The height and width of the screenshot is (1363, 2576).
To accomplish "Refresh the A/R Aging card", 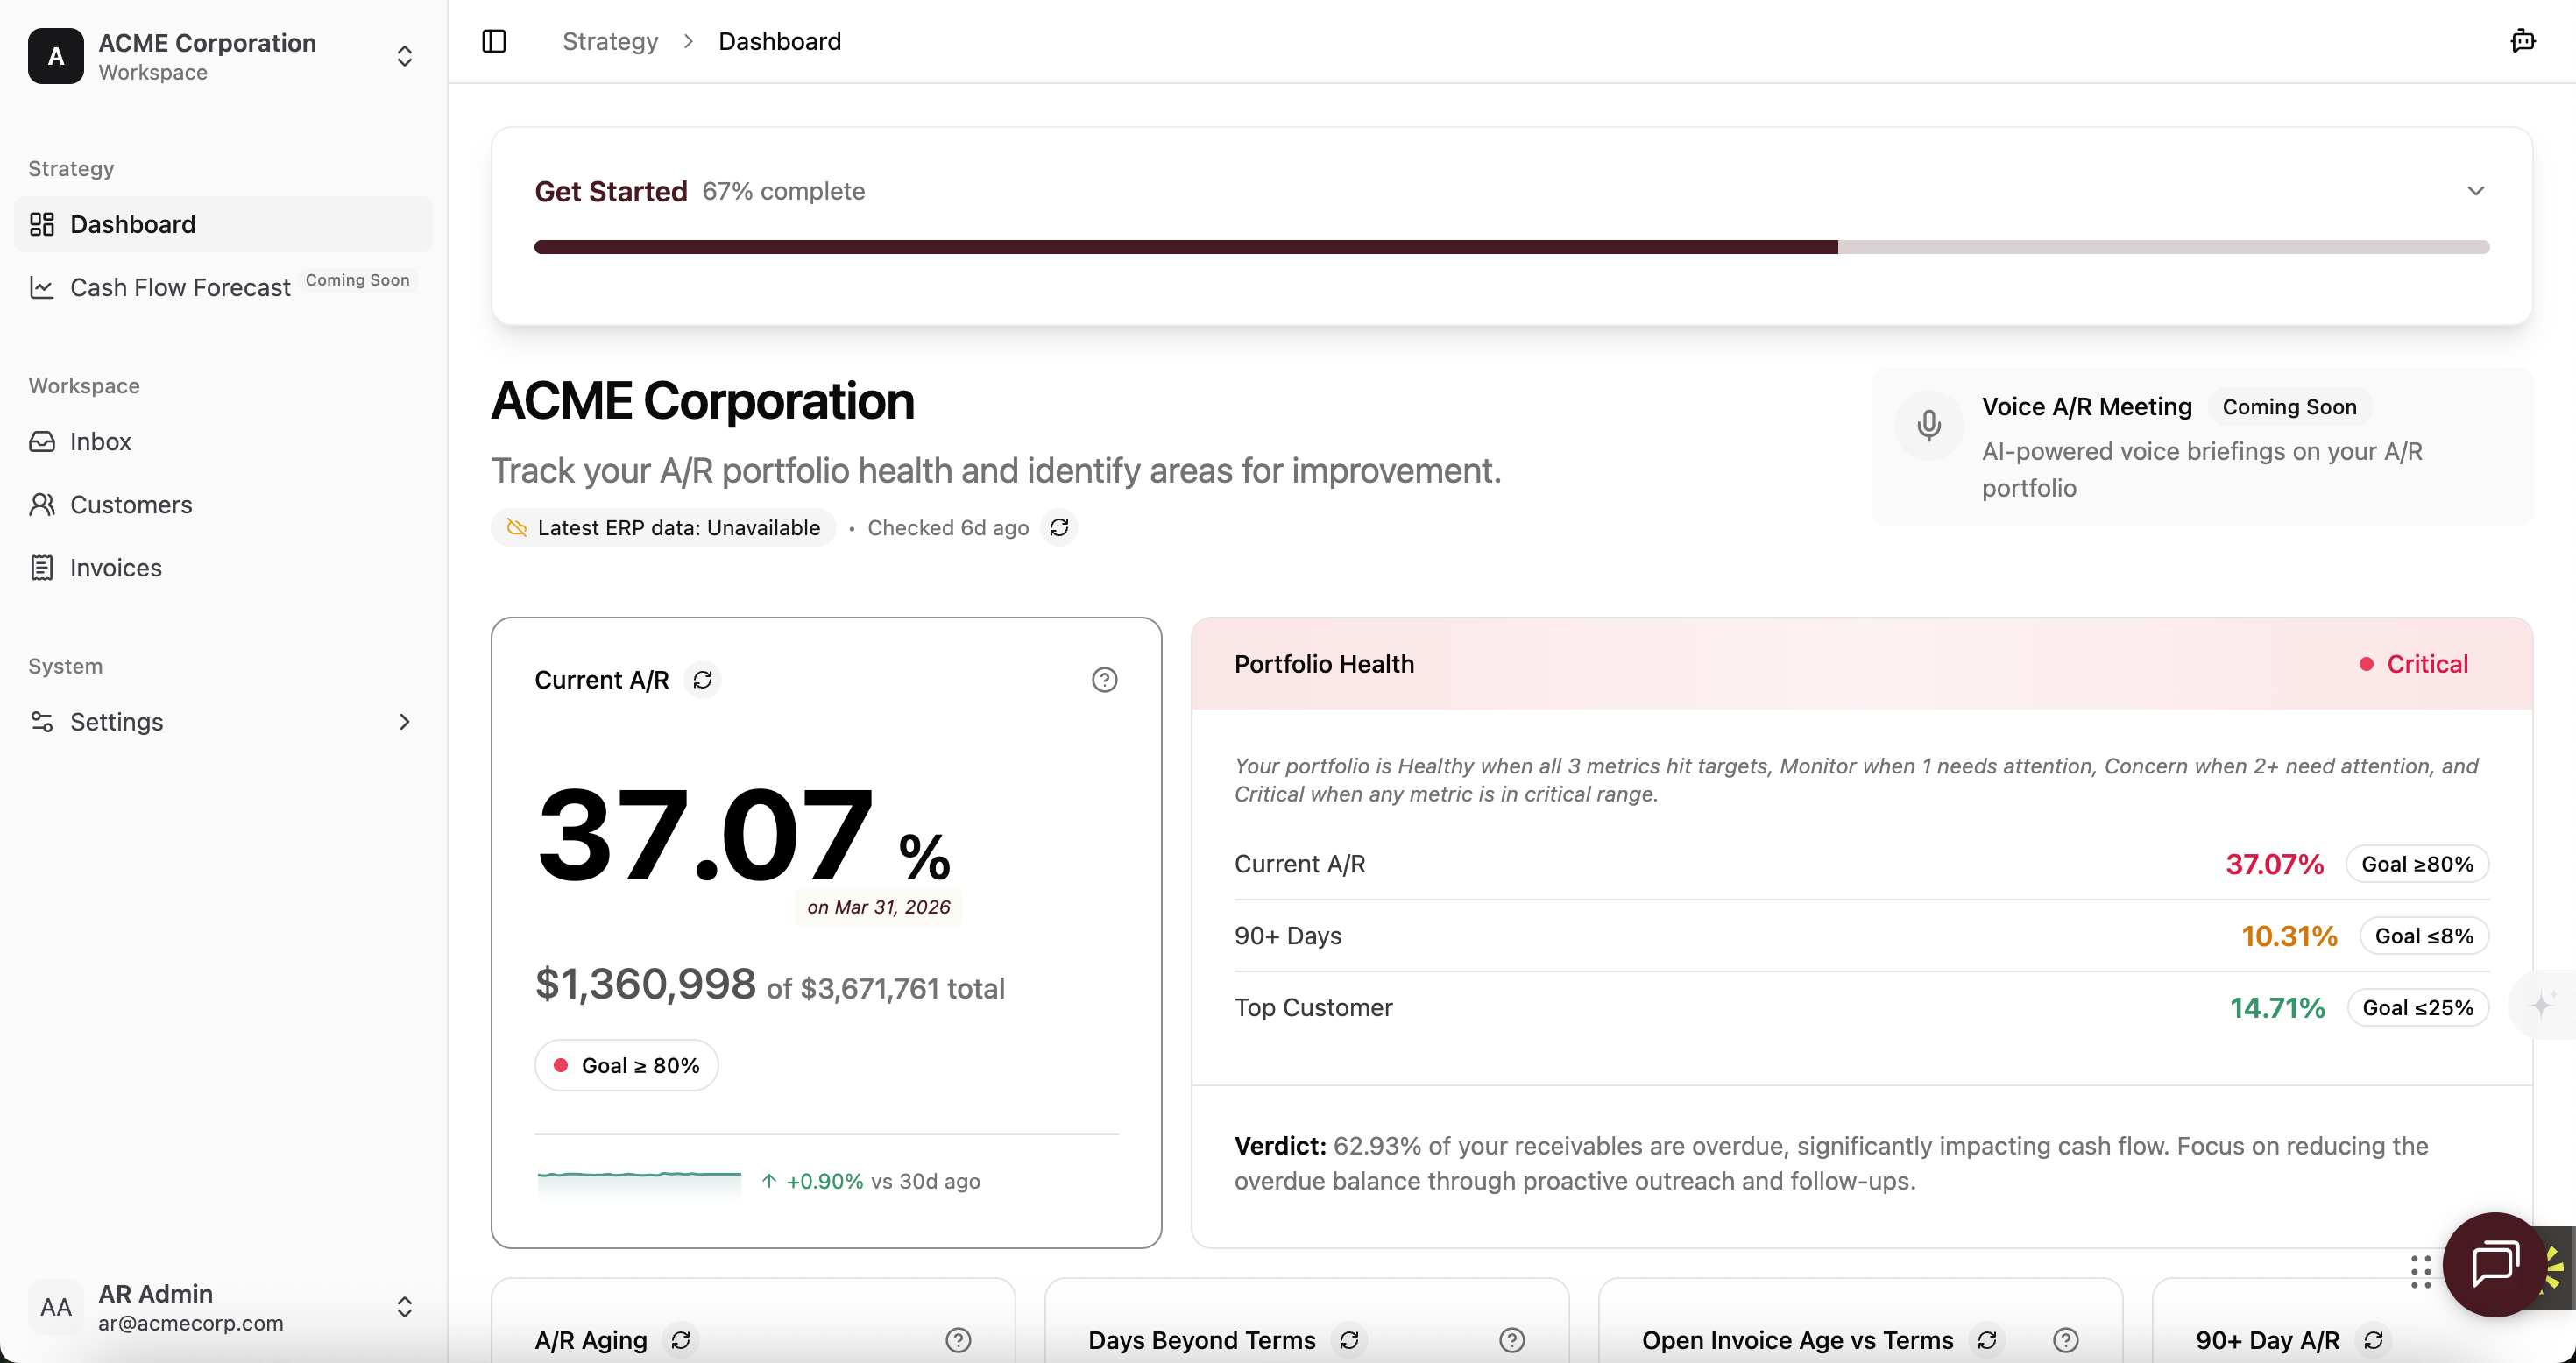I will [x=681, y=1340].
